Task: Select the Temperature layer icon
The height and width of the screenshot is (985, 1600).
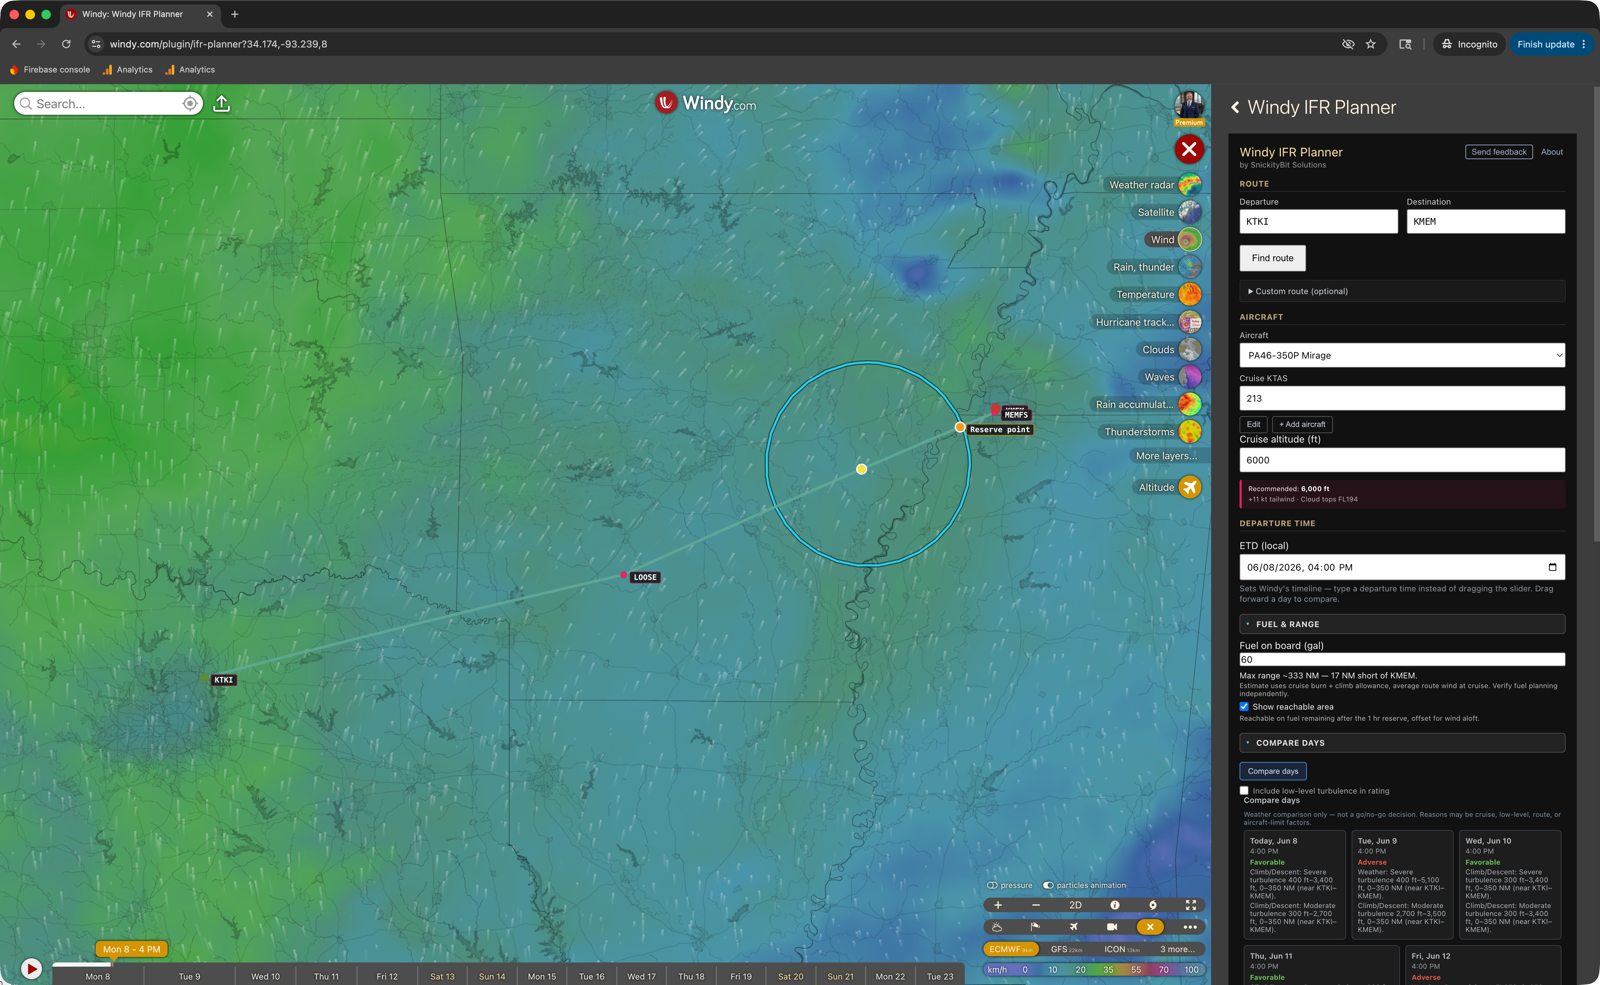Action: pos(1190,295)
